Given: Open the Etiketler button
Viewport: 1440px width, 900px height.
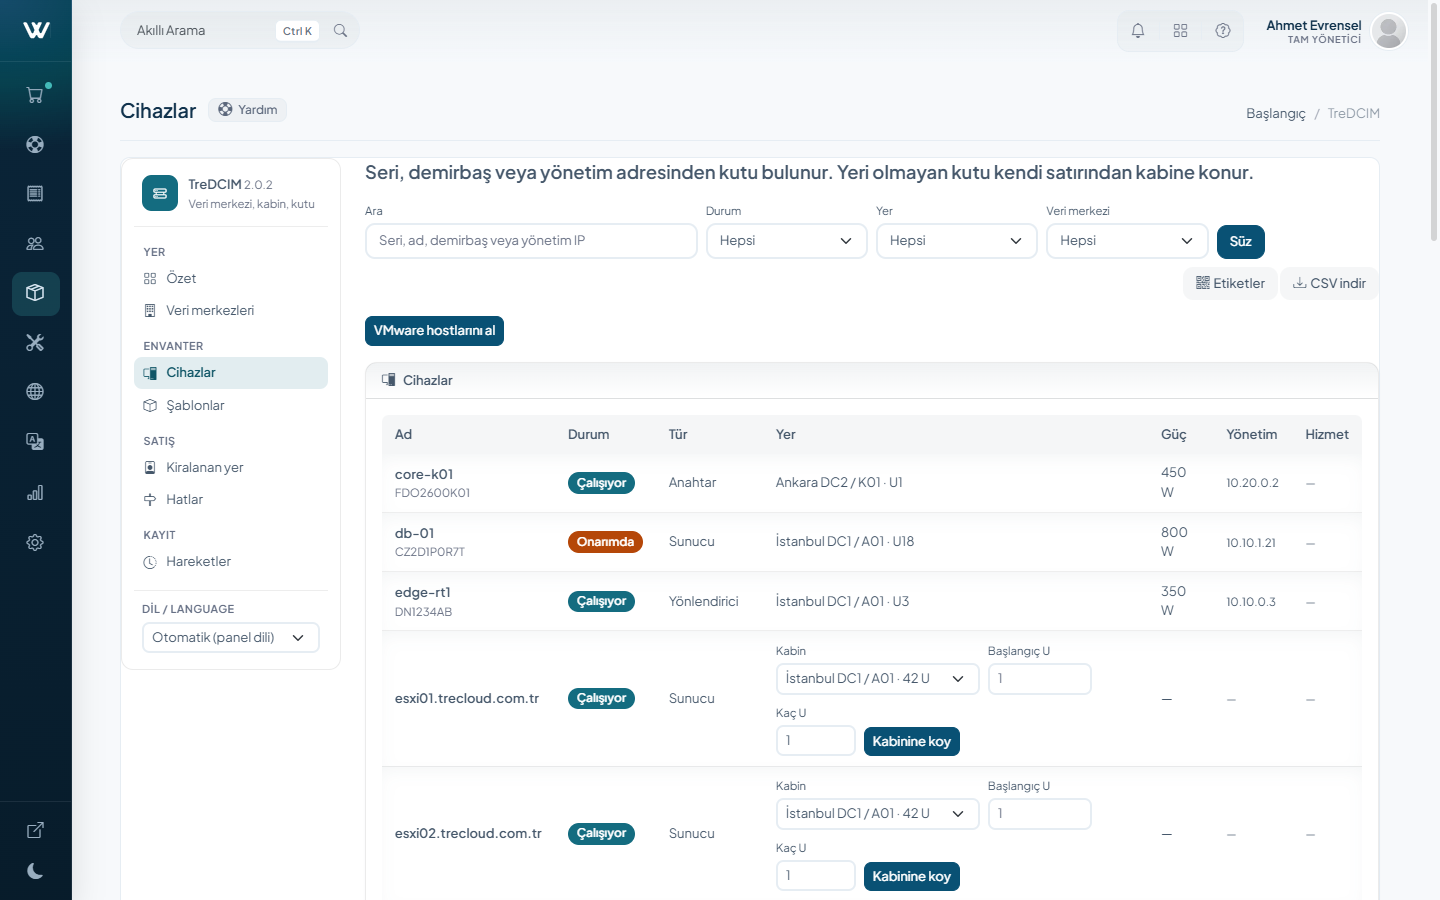Looking at the screenshot, I should click(1230, 283).
